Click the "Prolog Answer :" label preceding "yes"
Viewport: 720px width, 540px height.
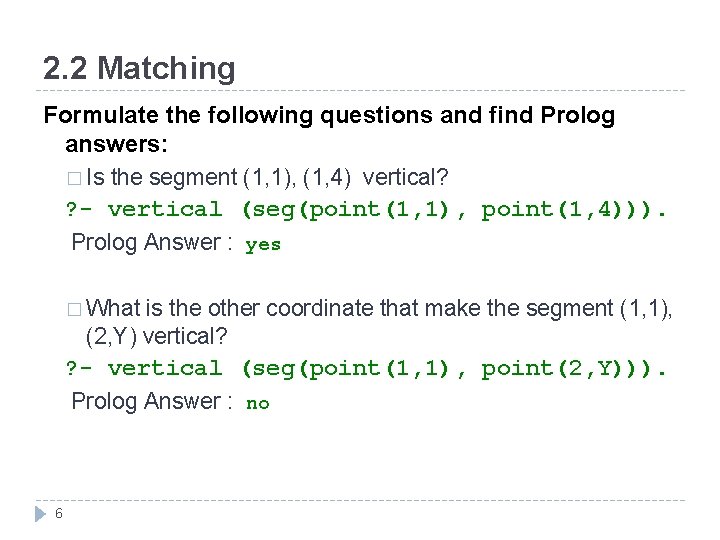[x=152, y=243]
